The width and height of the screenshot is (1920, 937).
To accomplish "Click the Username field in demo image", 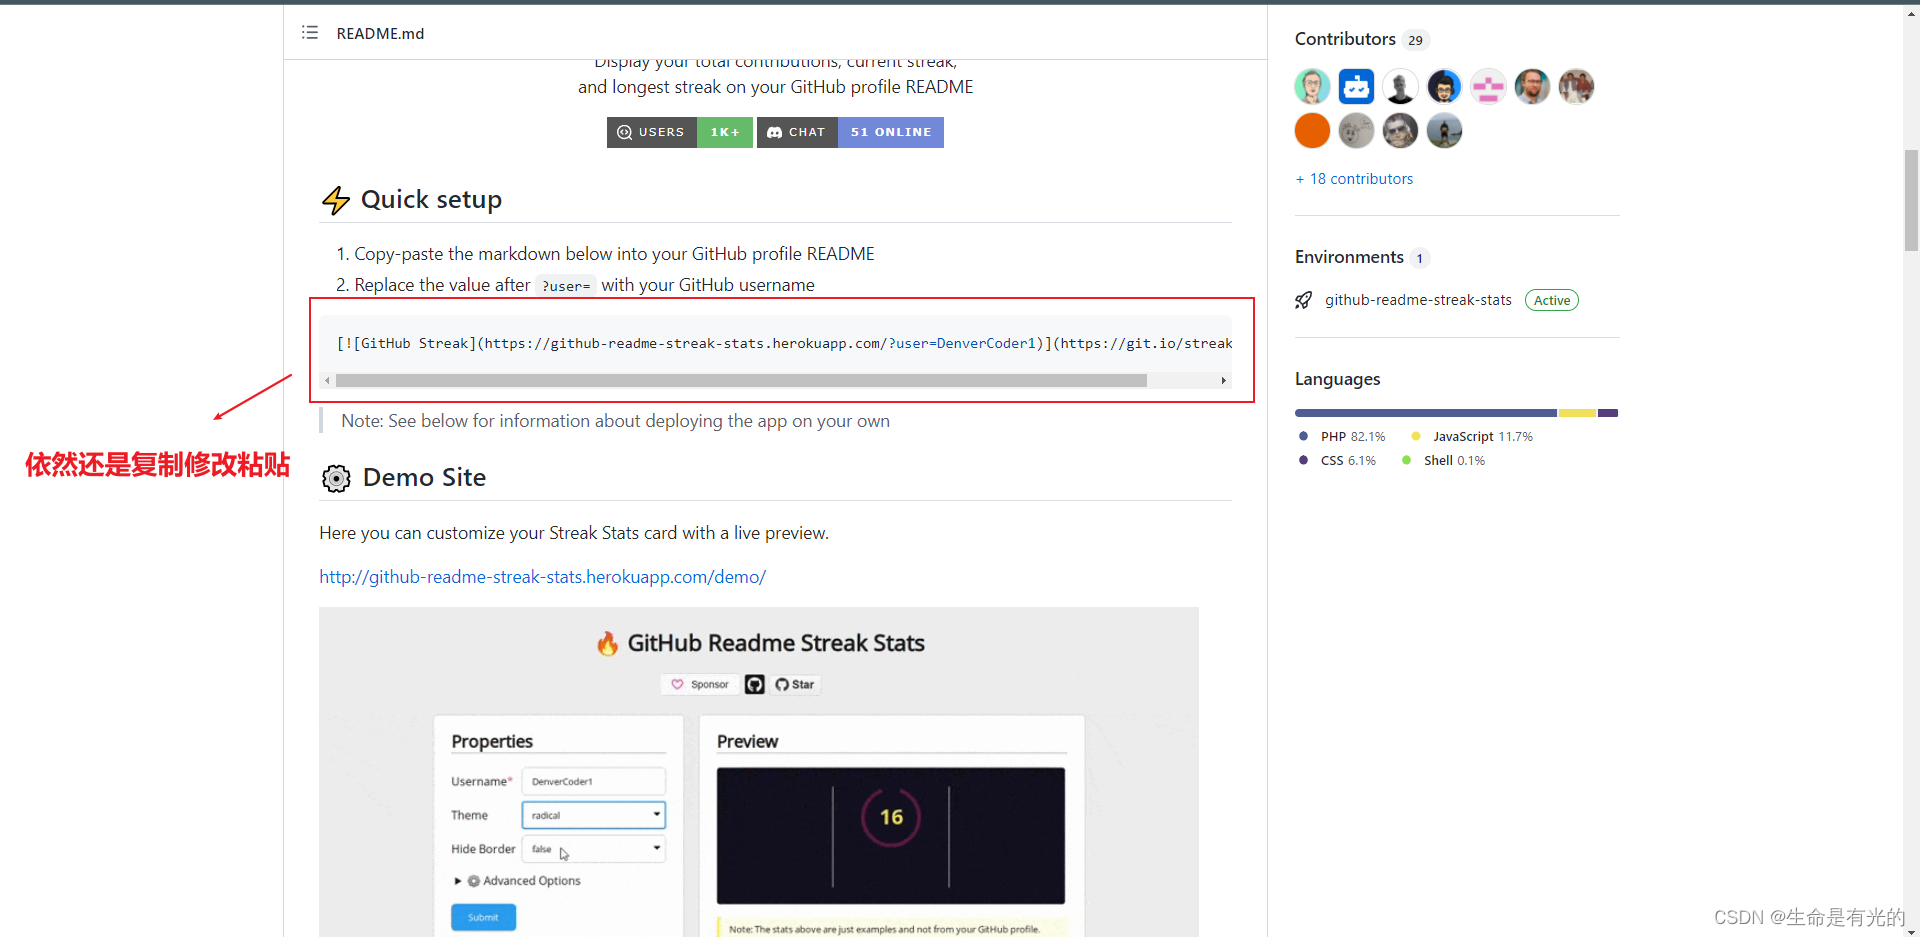I will 593,781.
